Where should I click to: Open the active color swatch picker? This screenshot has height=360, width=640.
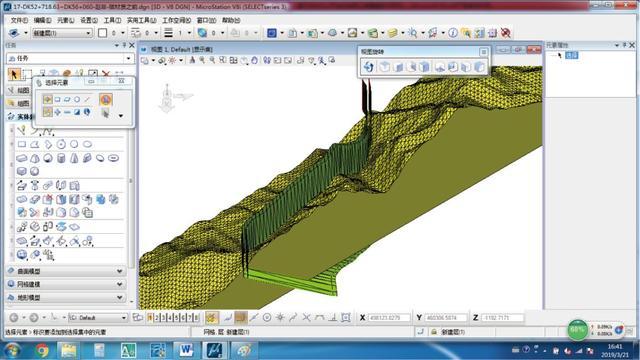tap(102, 33)
